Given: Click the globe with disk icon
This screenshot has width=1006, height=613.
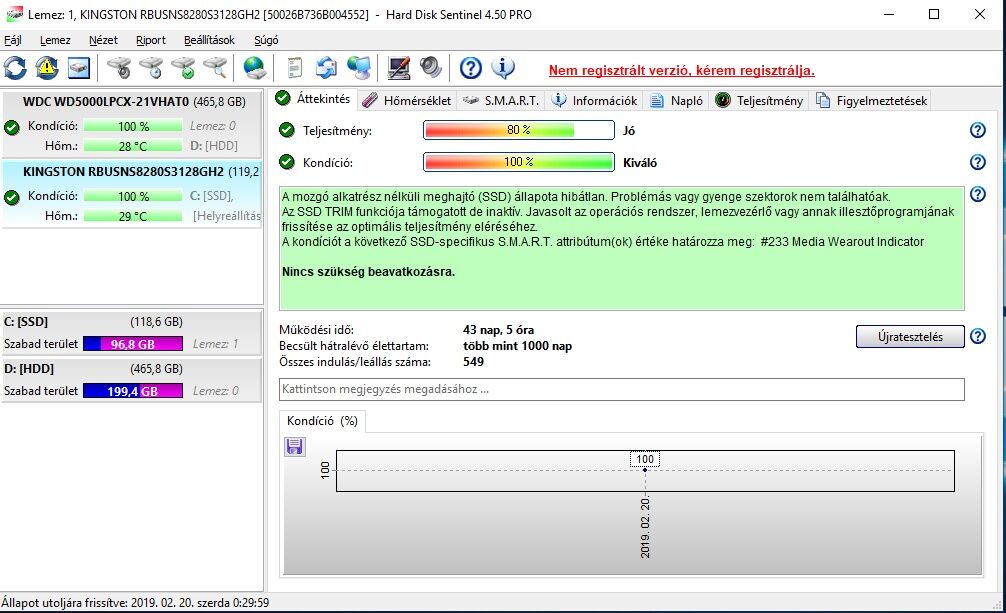Looking at the screenshot, I should 255,67.
